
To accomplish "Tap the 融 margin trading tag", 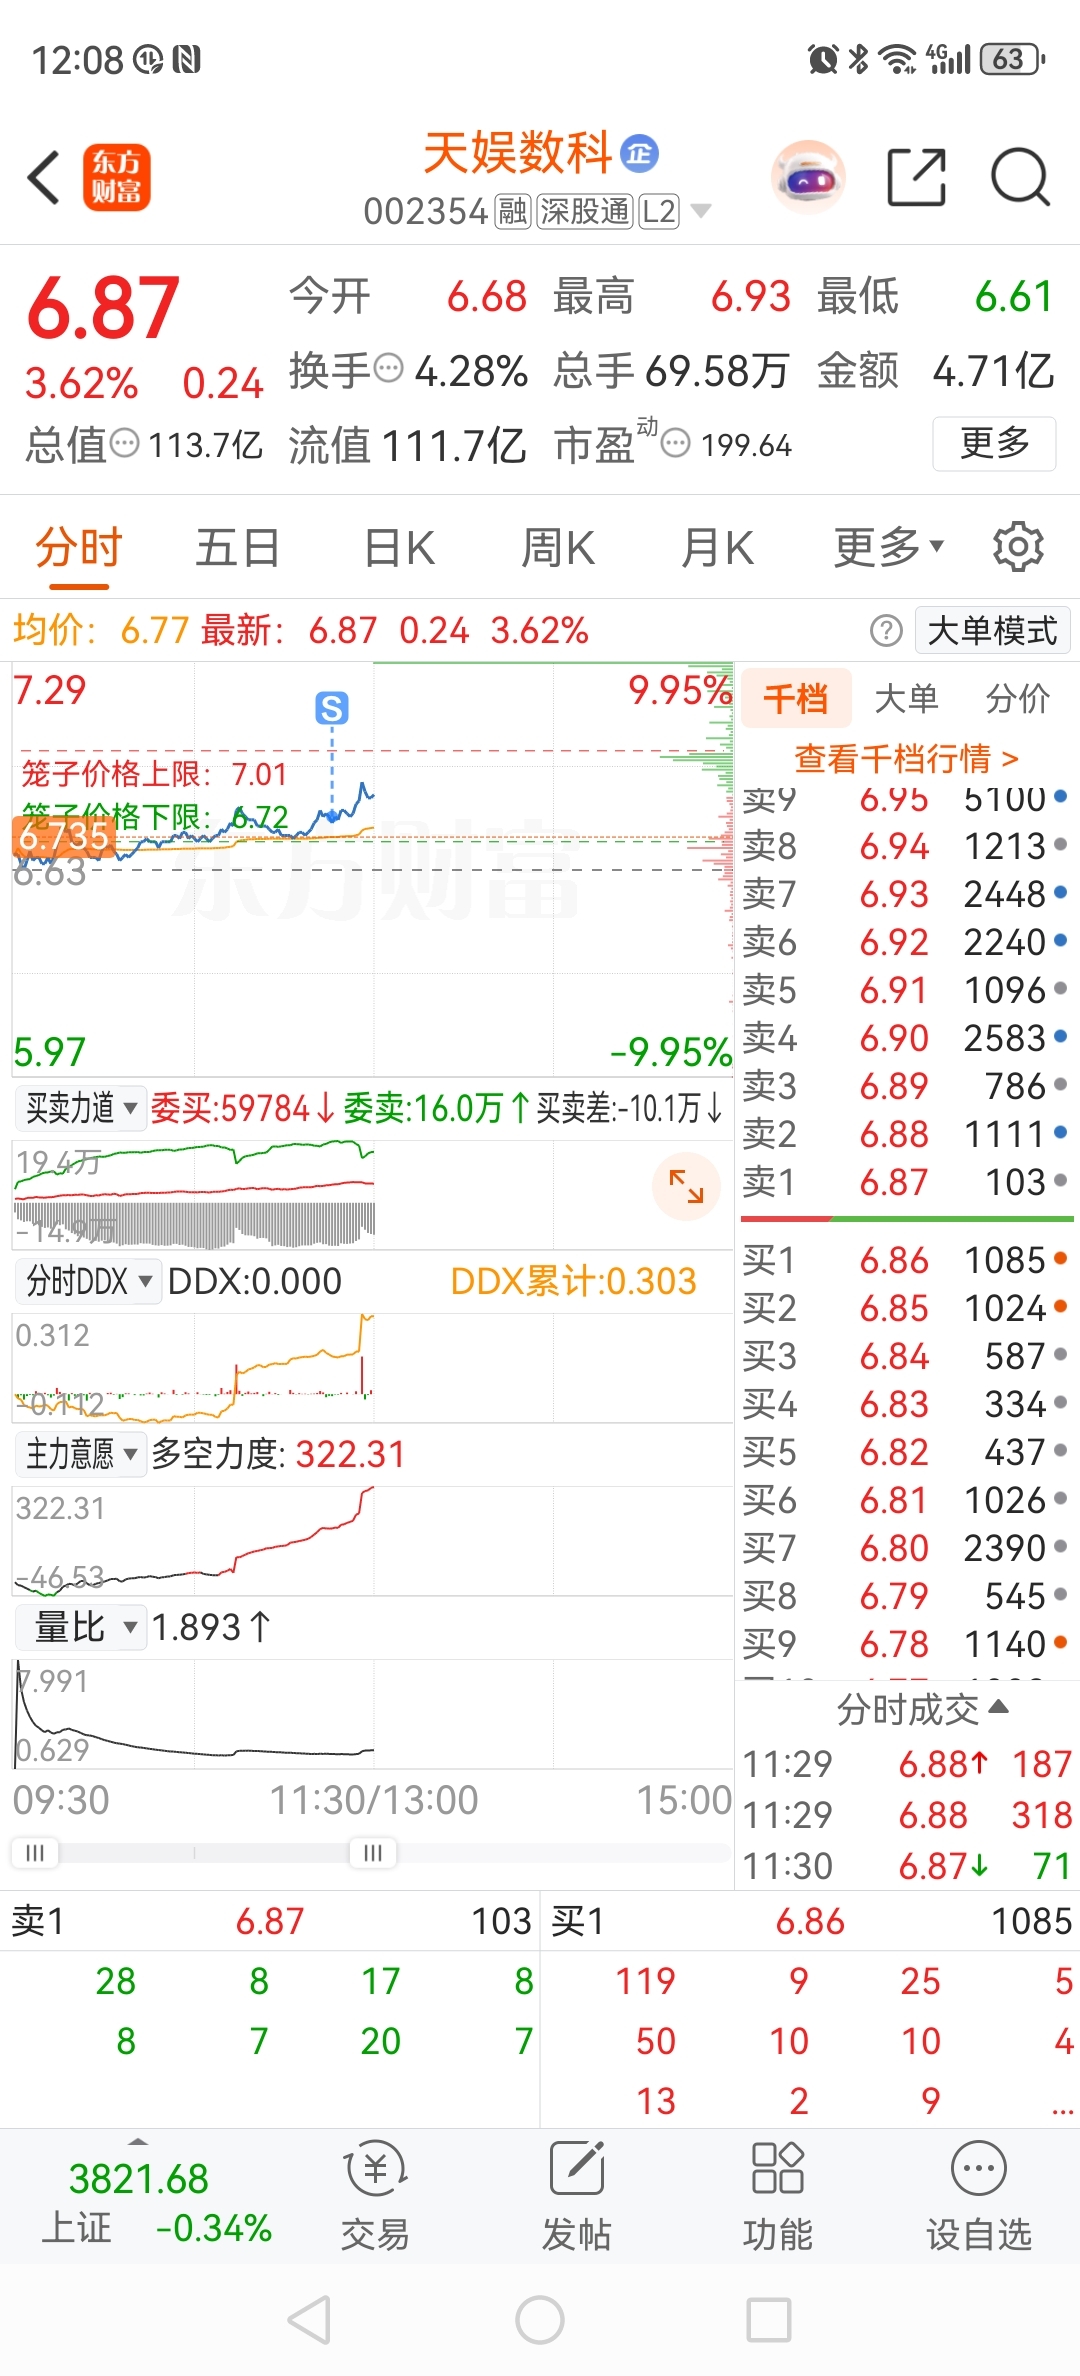I will pyautogui.click(x=513, y=211).
